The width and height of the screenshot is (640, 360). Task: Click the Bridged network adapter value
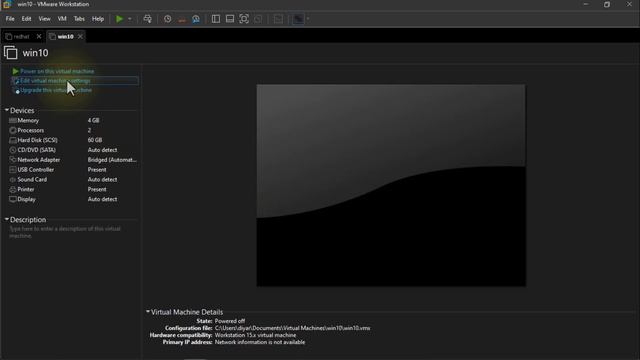click(x=112, y=160)
